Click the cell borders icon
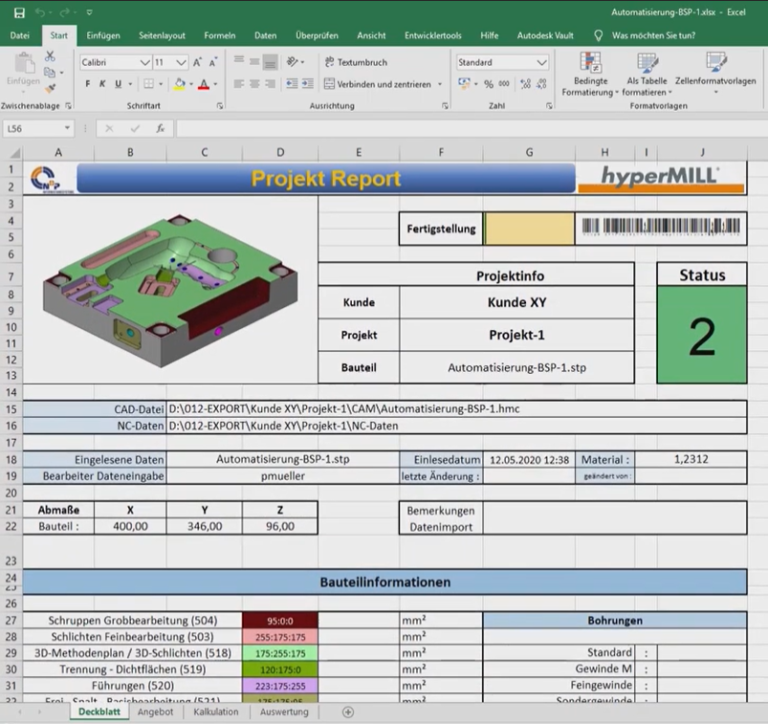The height and width of the screenshot is (724, 768). [149, 84]
